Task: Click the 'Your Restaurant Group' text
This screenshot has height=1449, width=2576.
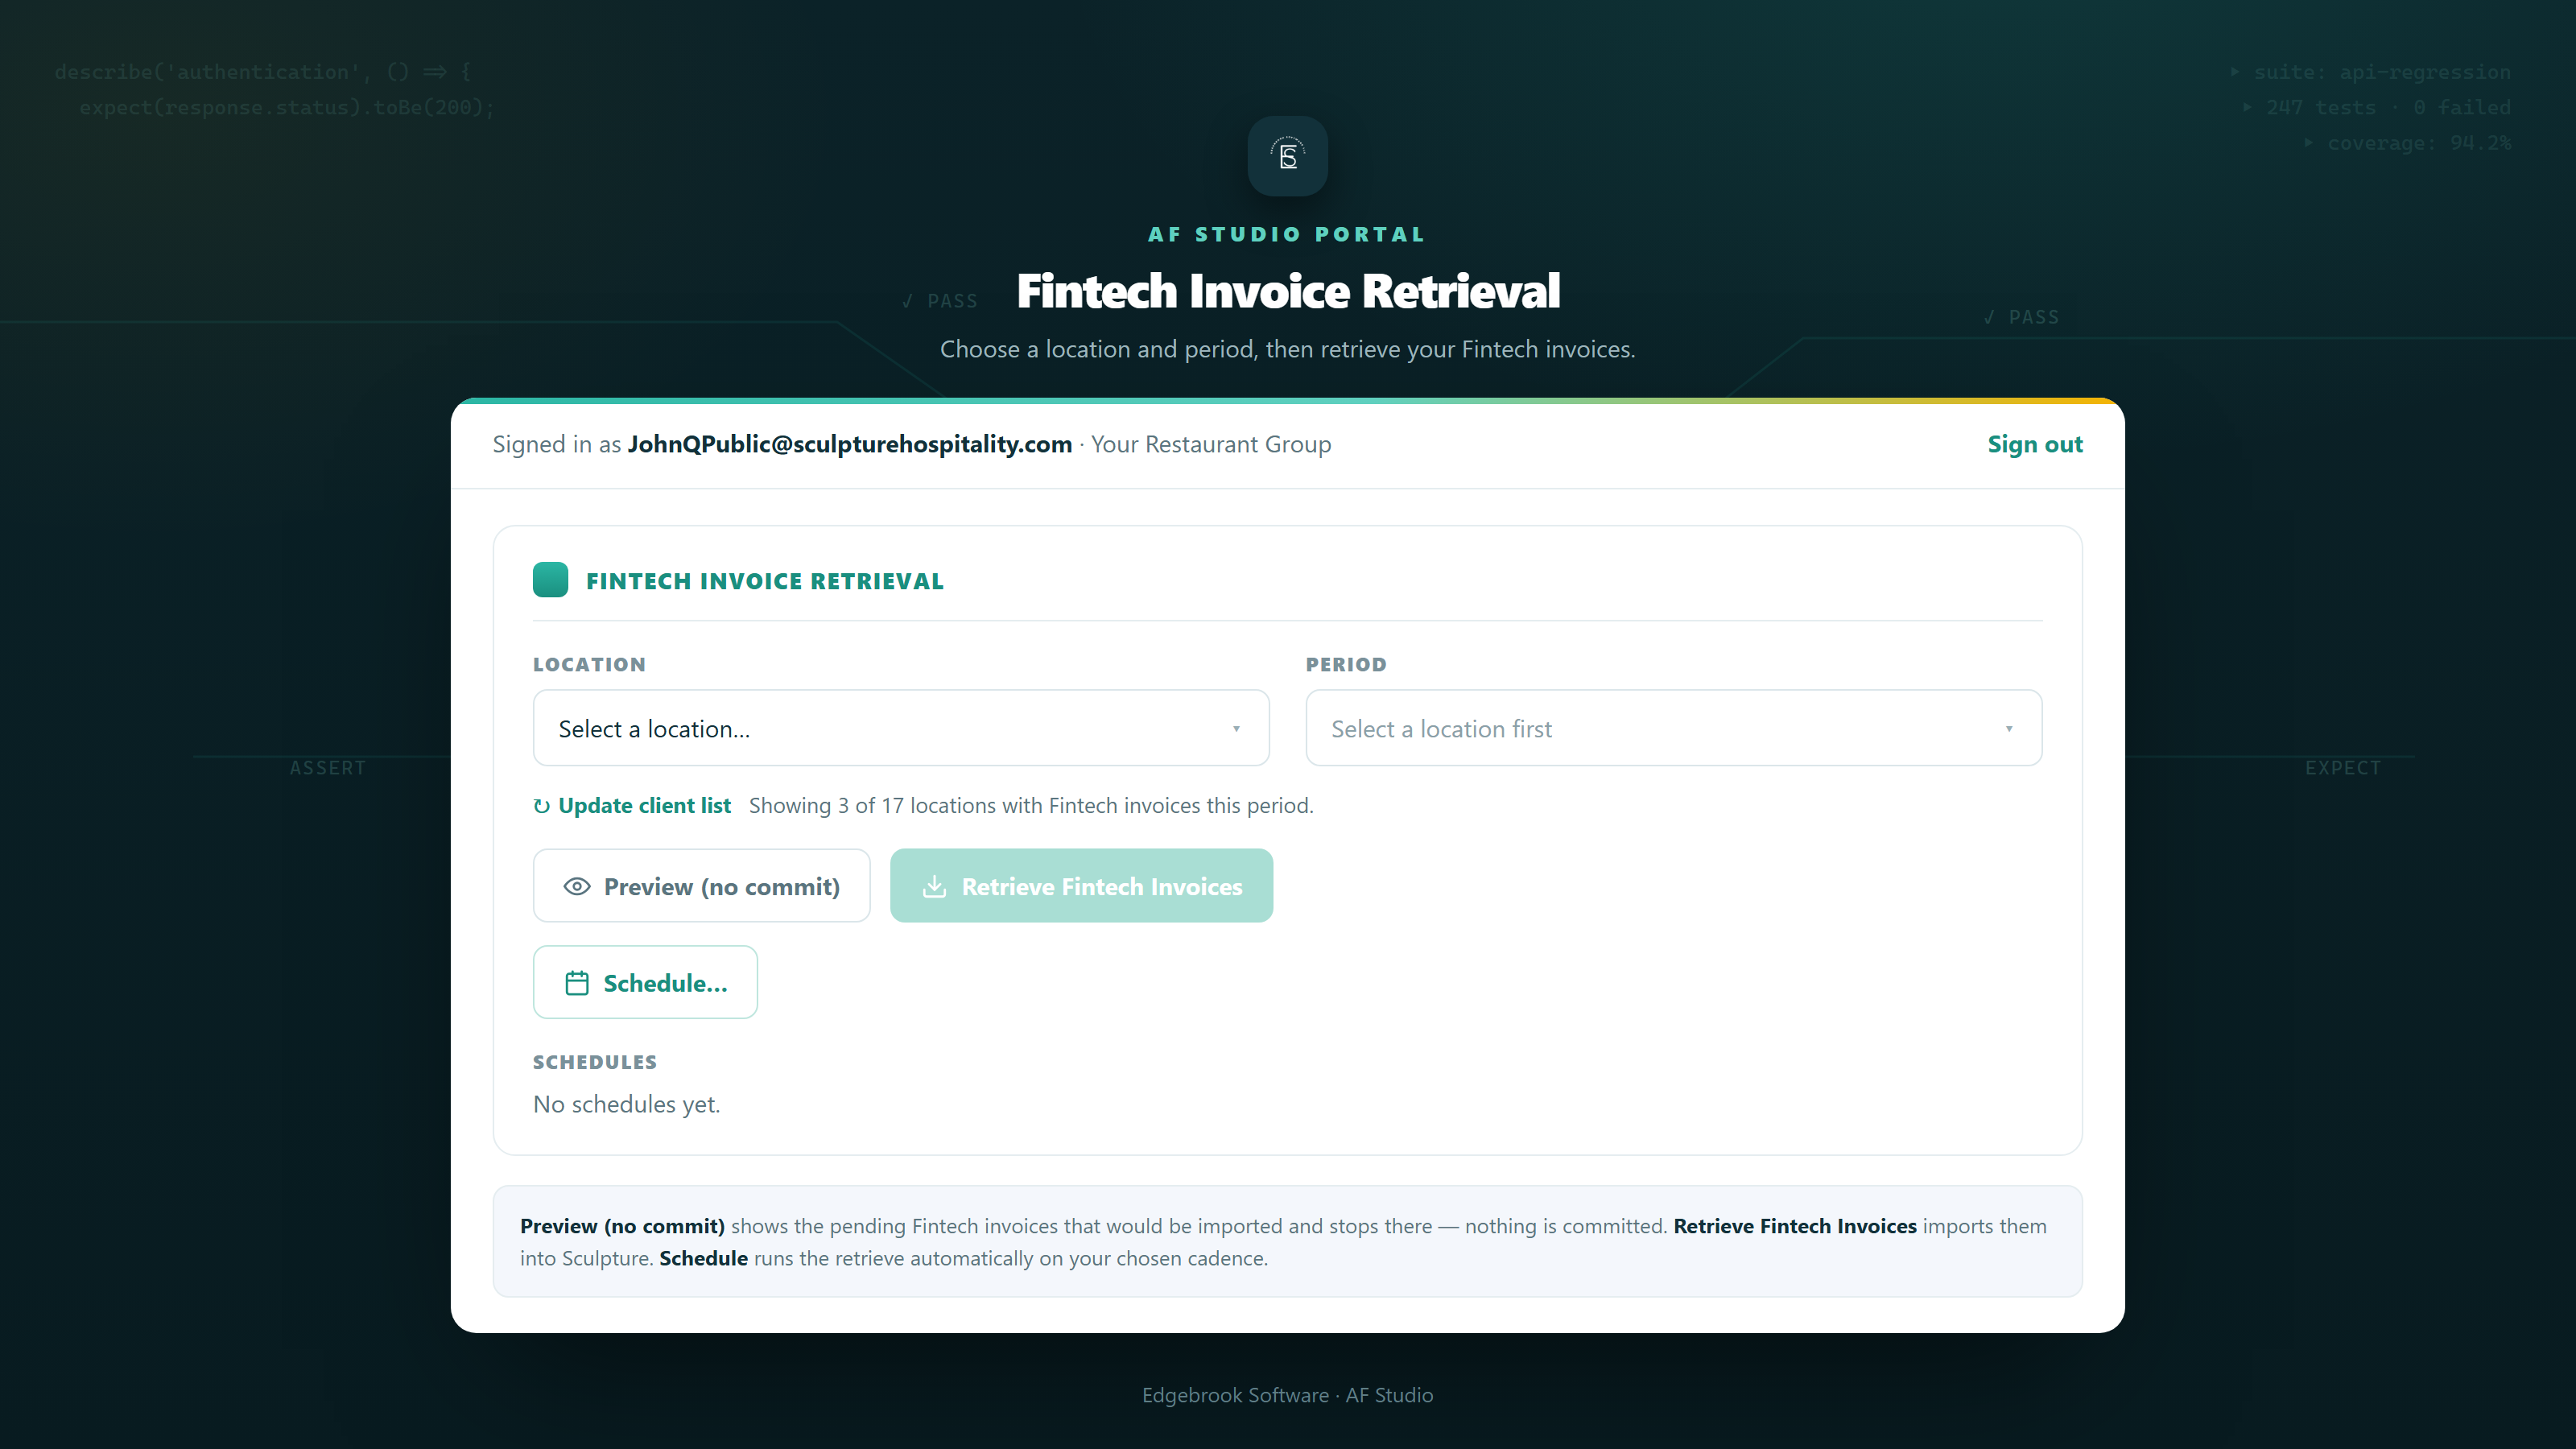Action: 1211,444
